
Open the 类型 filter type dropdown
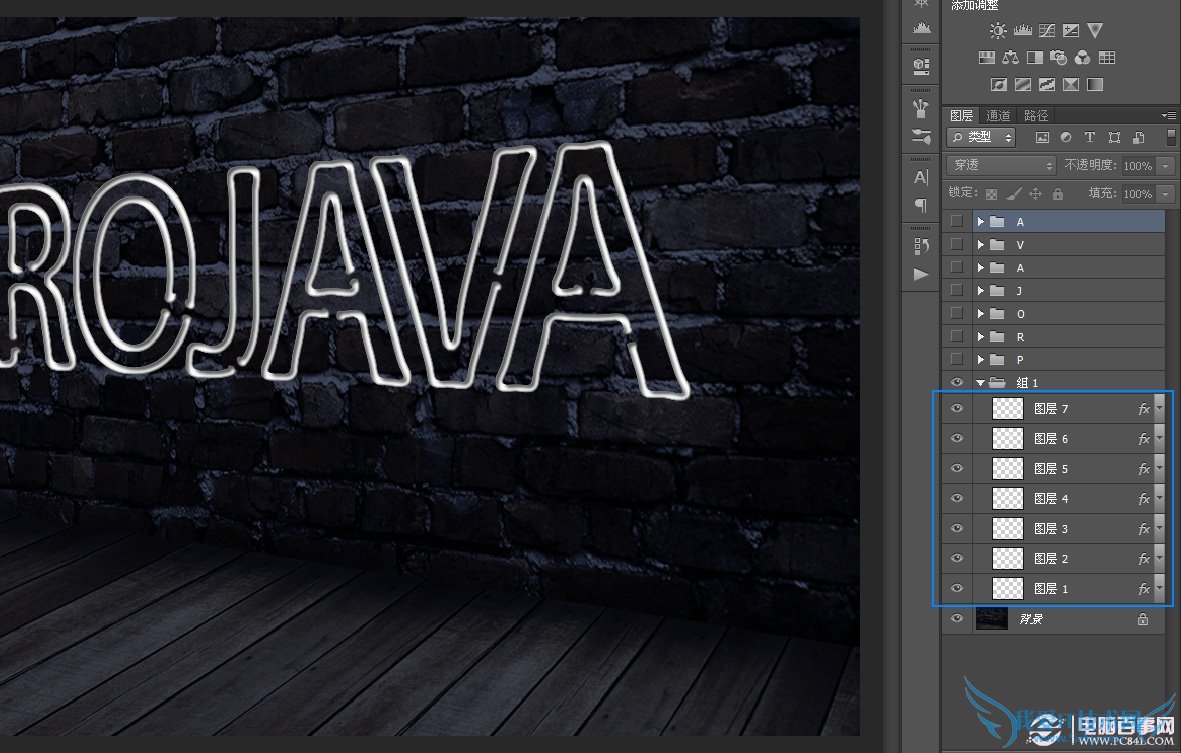981,137
